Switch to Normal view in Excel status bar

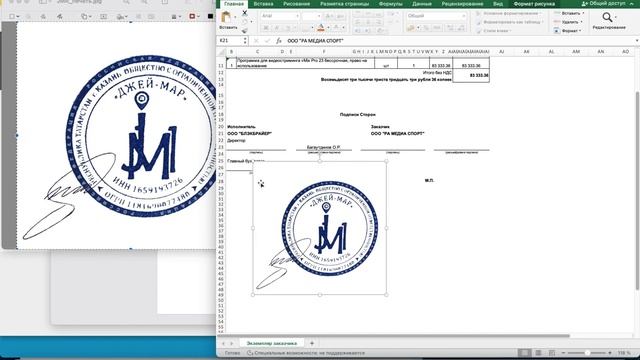[x=524, y=353]
